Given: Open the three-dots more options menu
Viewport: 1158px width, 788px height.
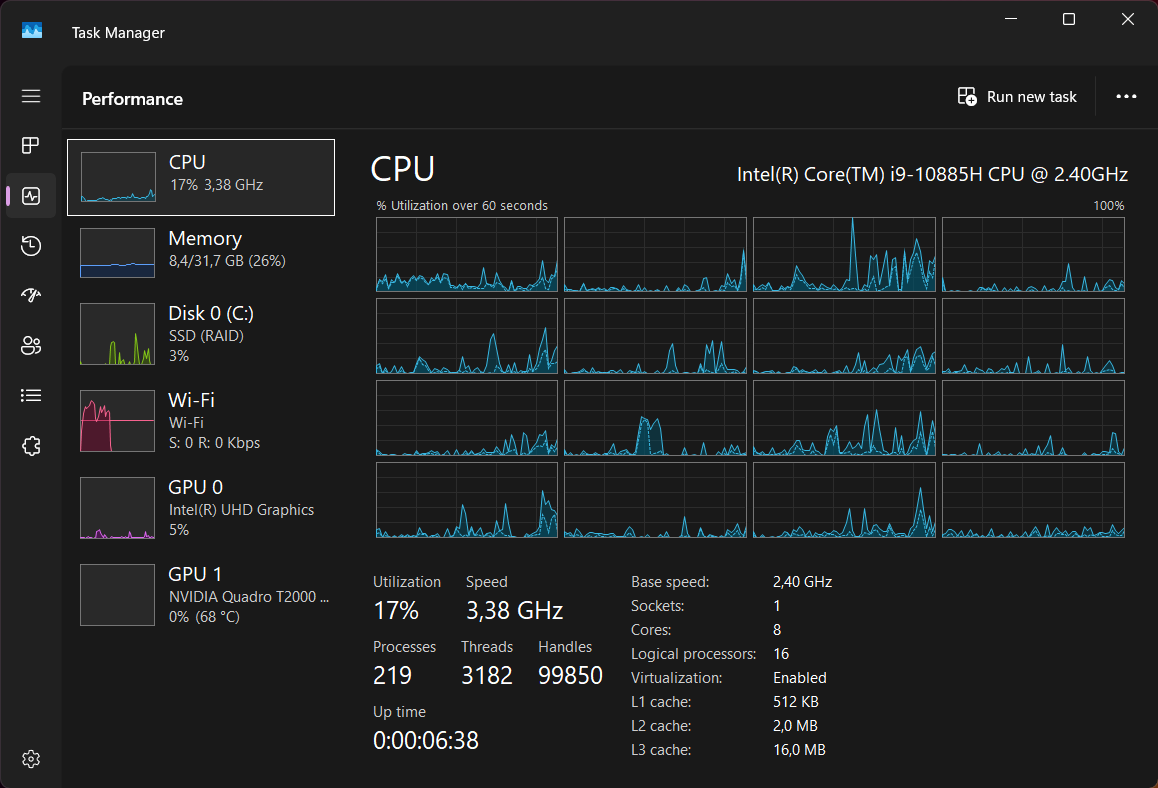Looking at the screenshot, I should [1126, 97].
